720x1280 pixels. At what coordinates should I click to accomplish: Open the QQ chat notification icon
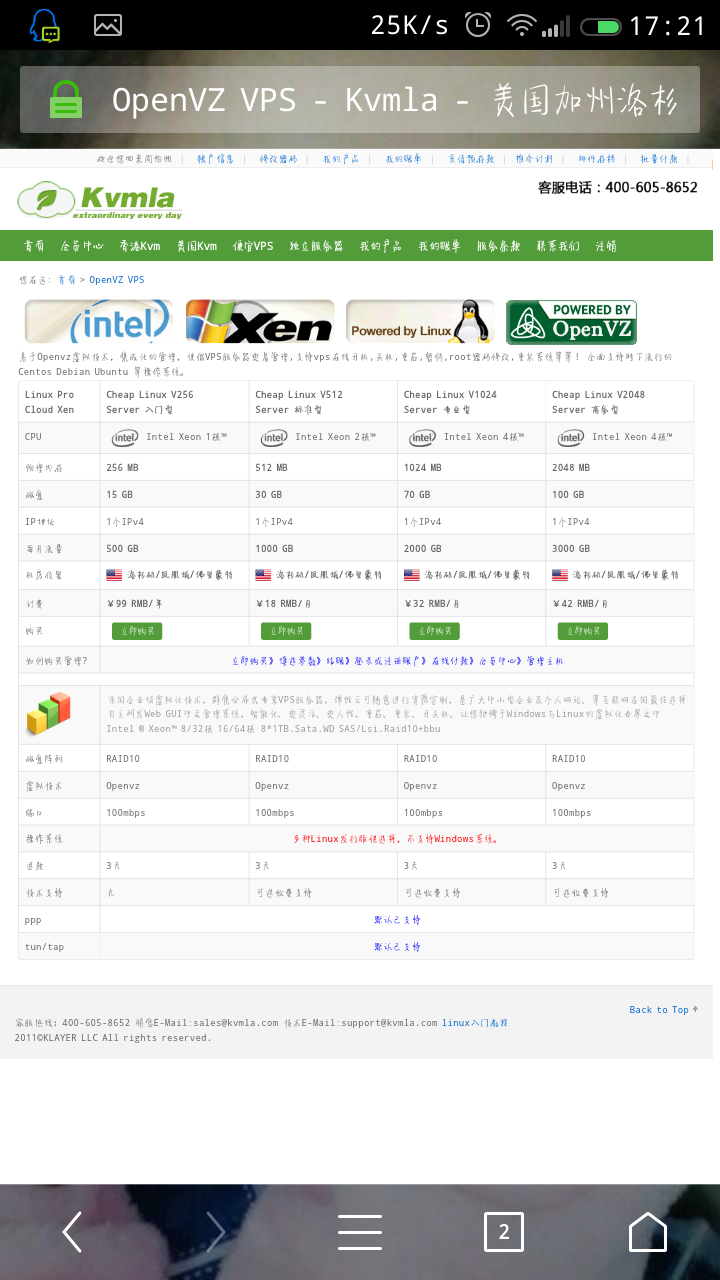44,26
